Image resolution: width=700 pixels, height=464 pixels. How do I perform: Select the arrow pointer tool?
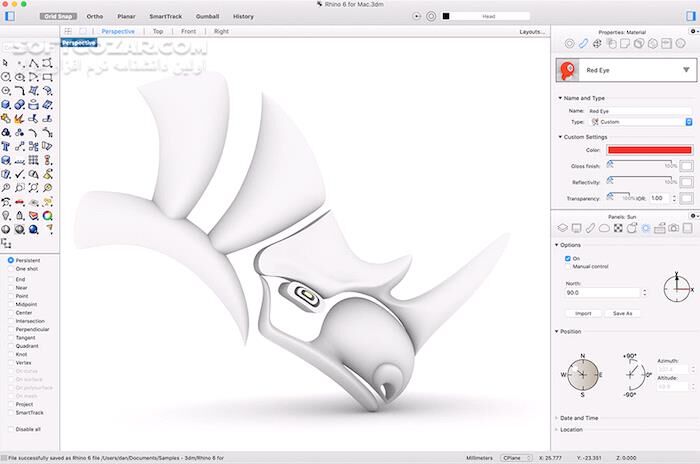pos(5,63)
